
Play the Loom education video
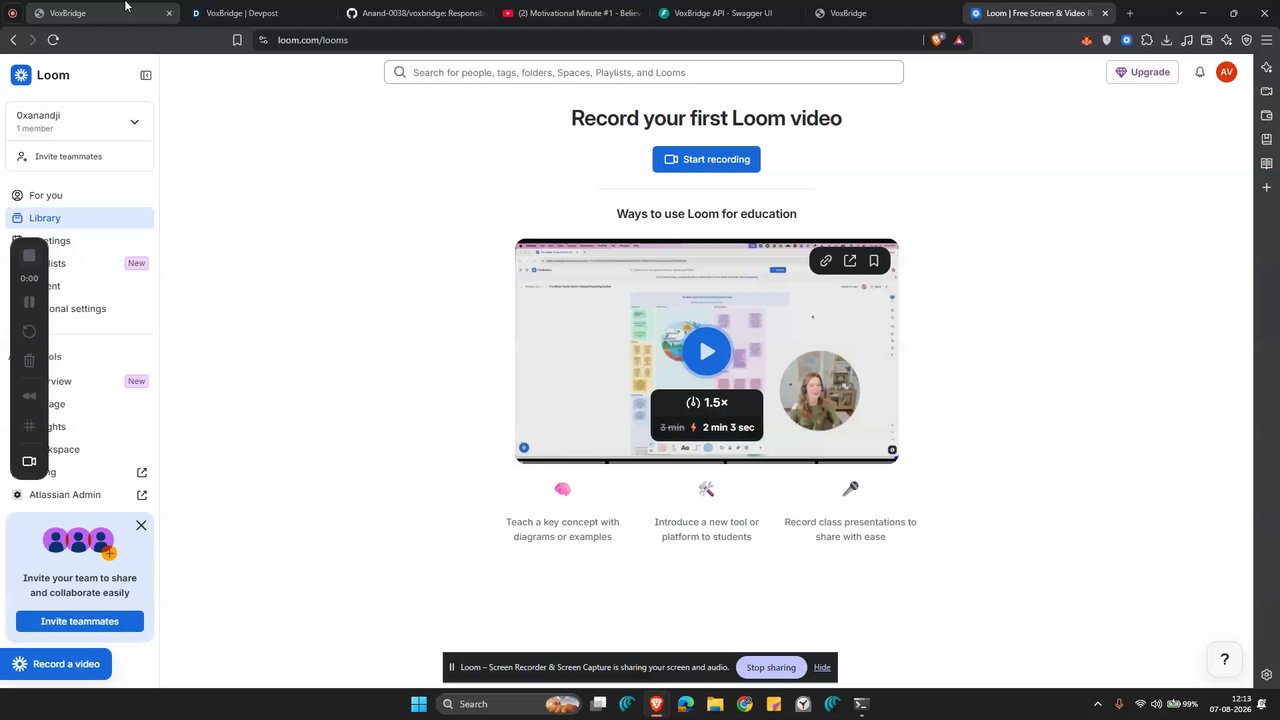point(707,351)
